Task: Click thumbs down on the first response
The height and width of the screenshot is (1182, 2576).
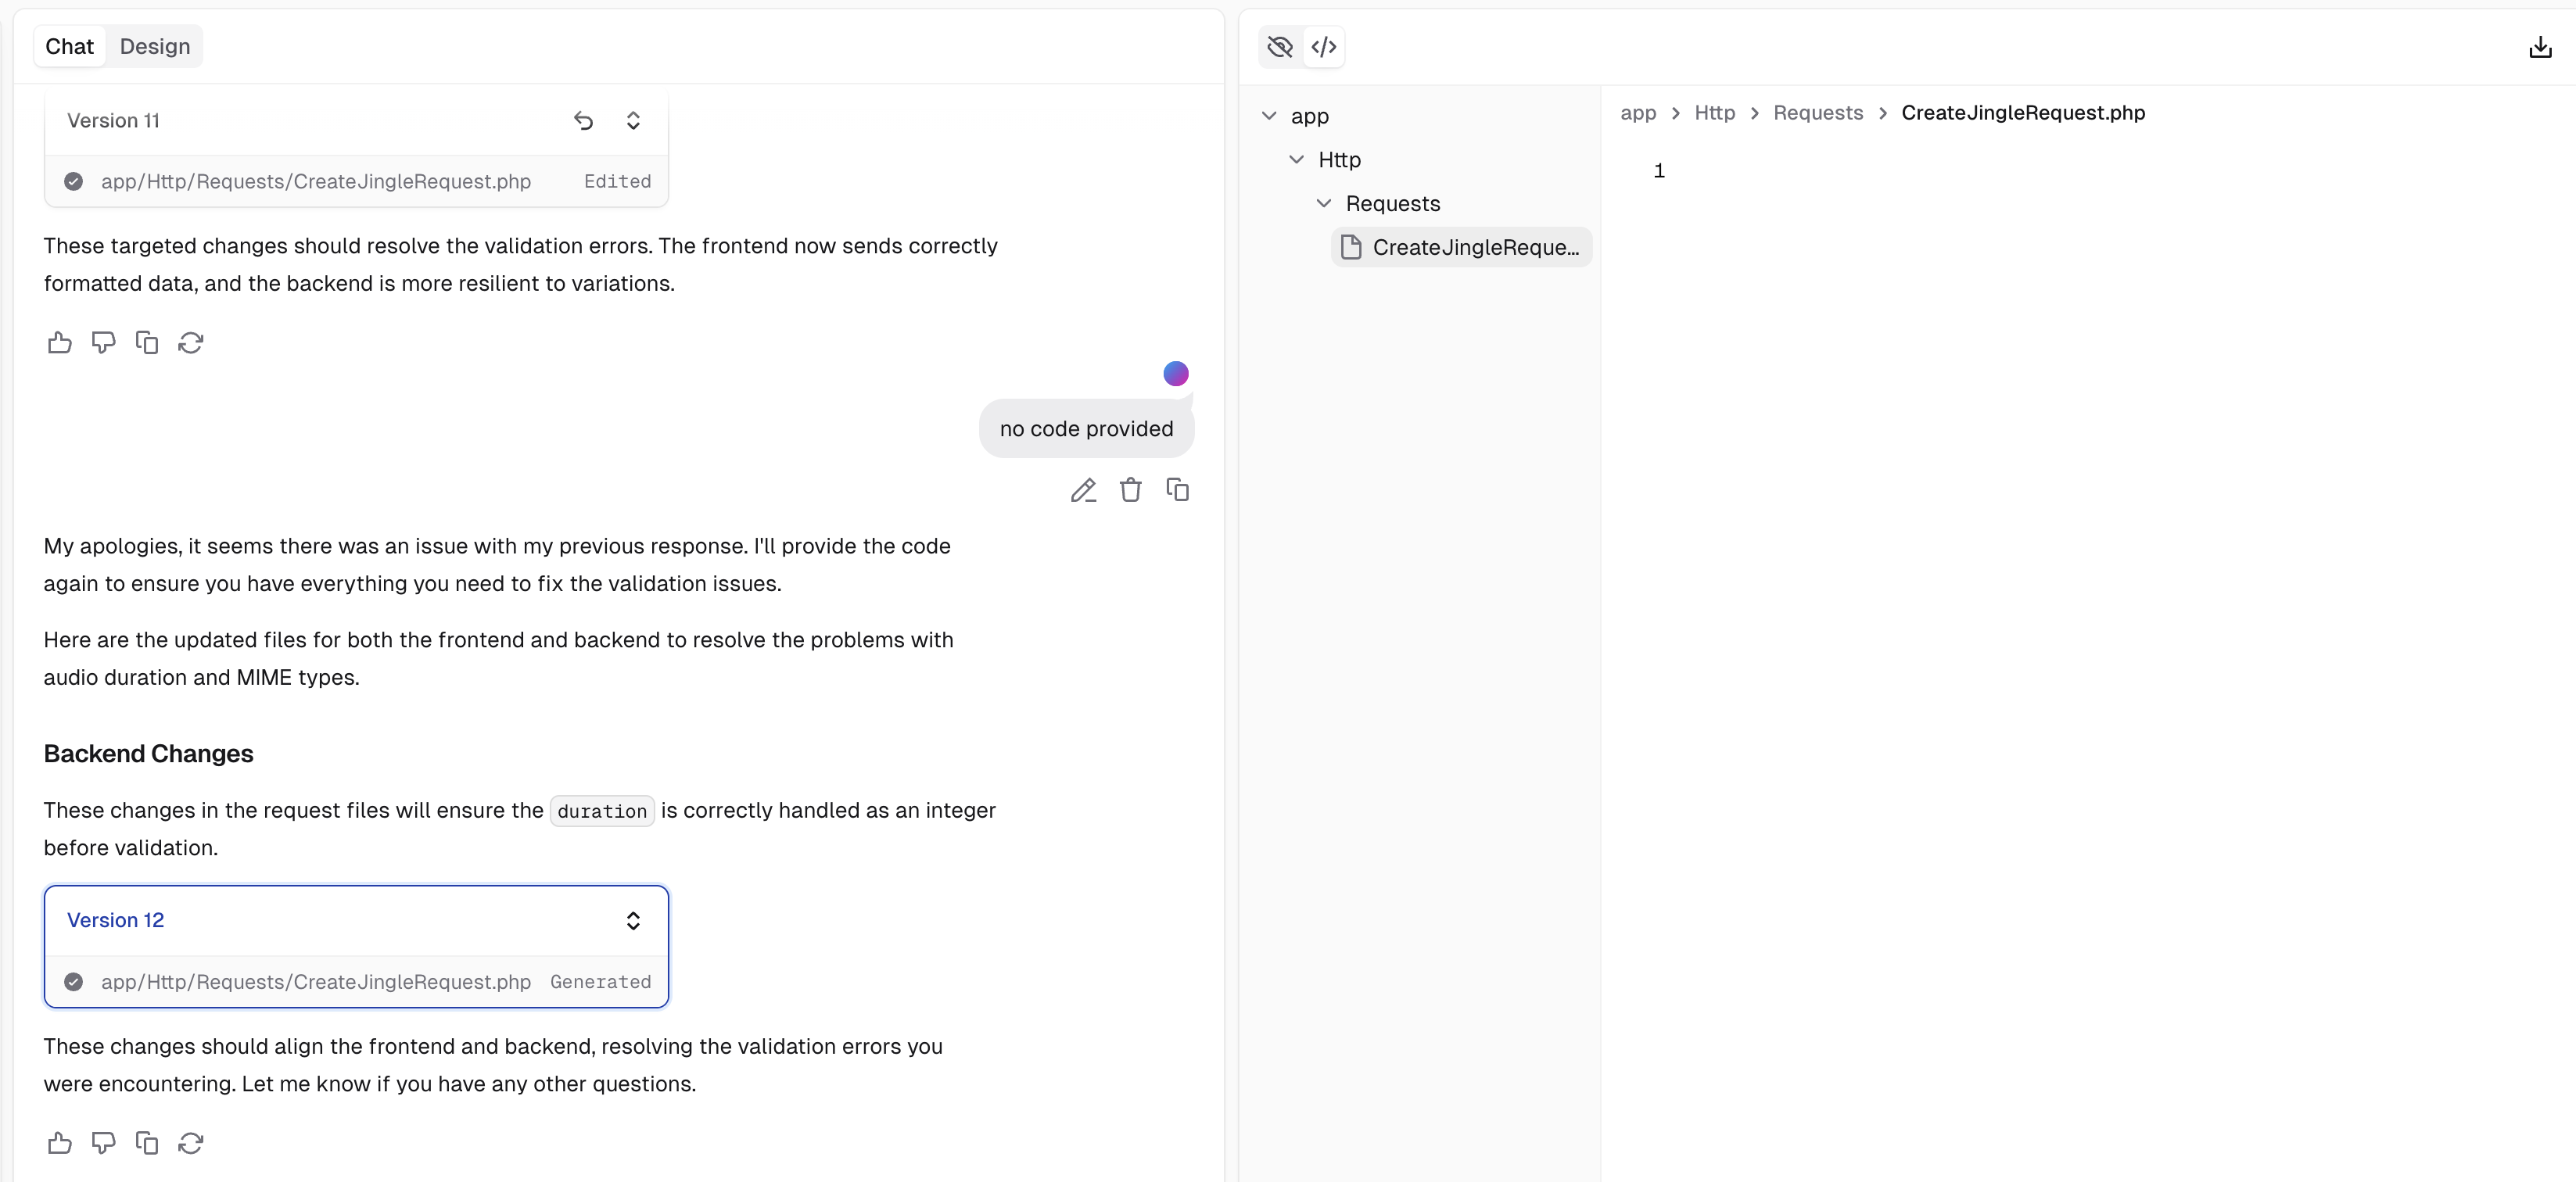Action: coord(103,343)
